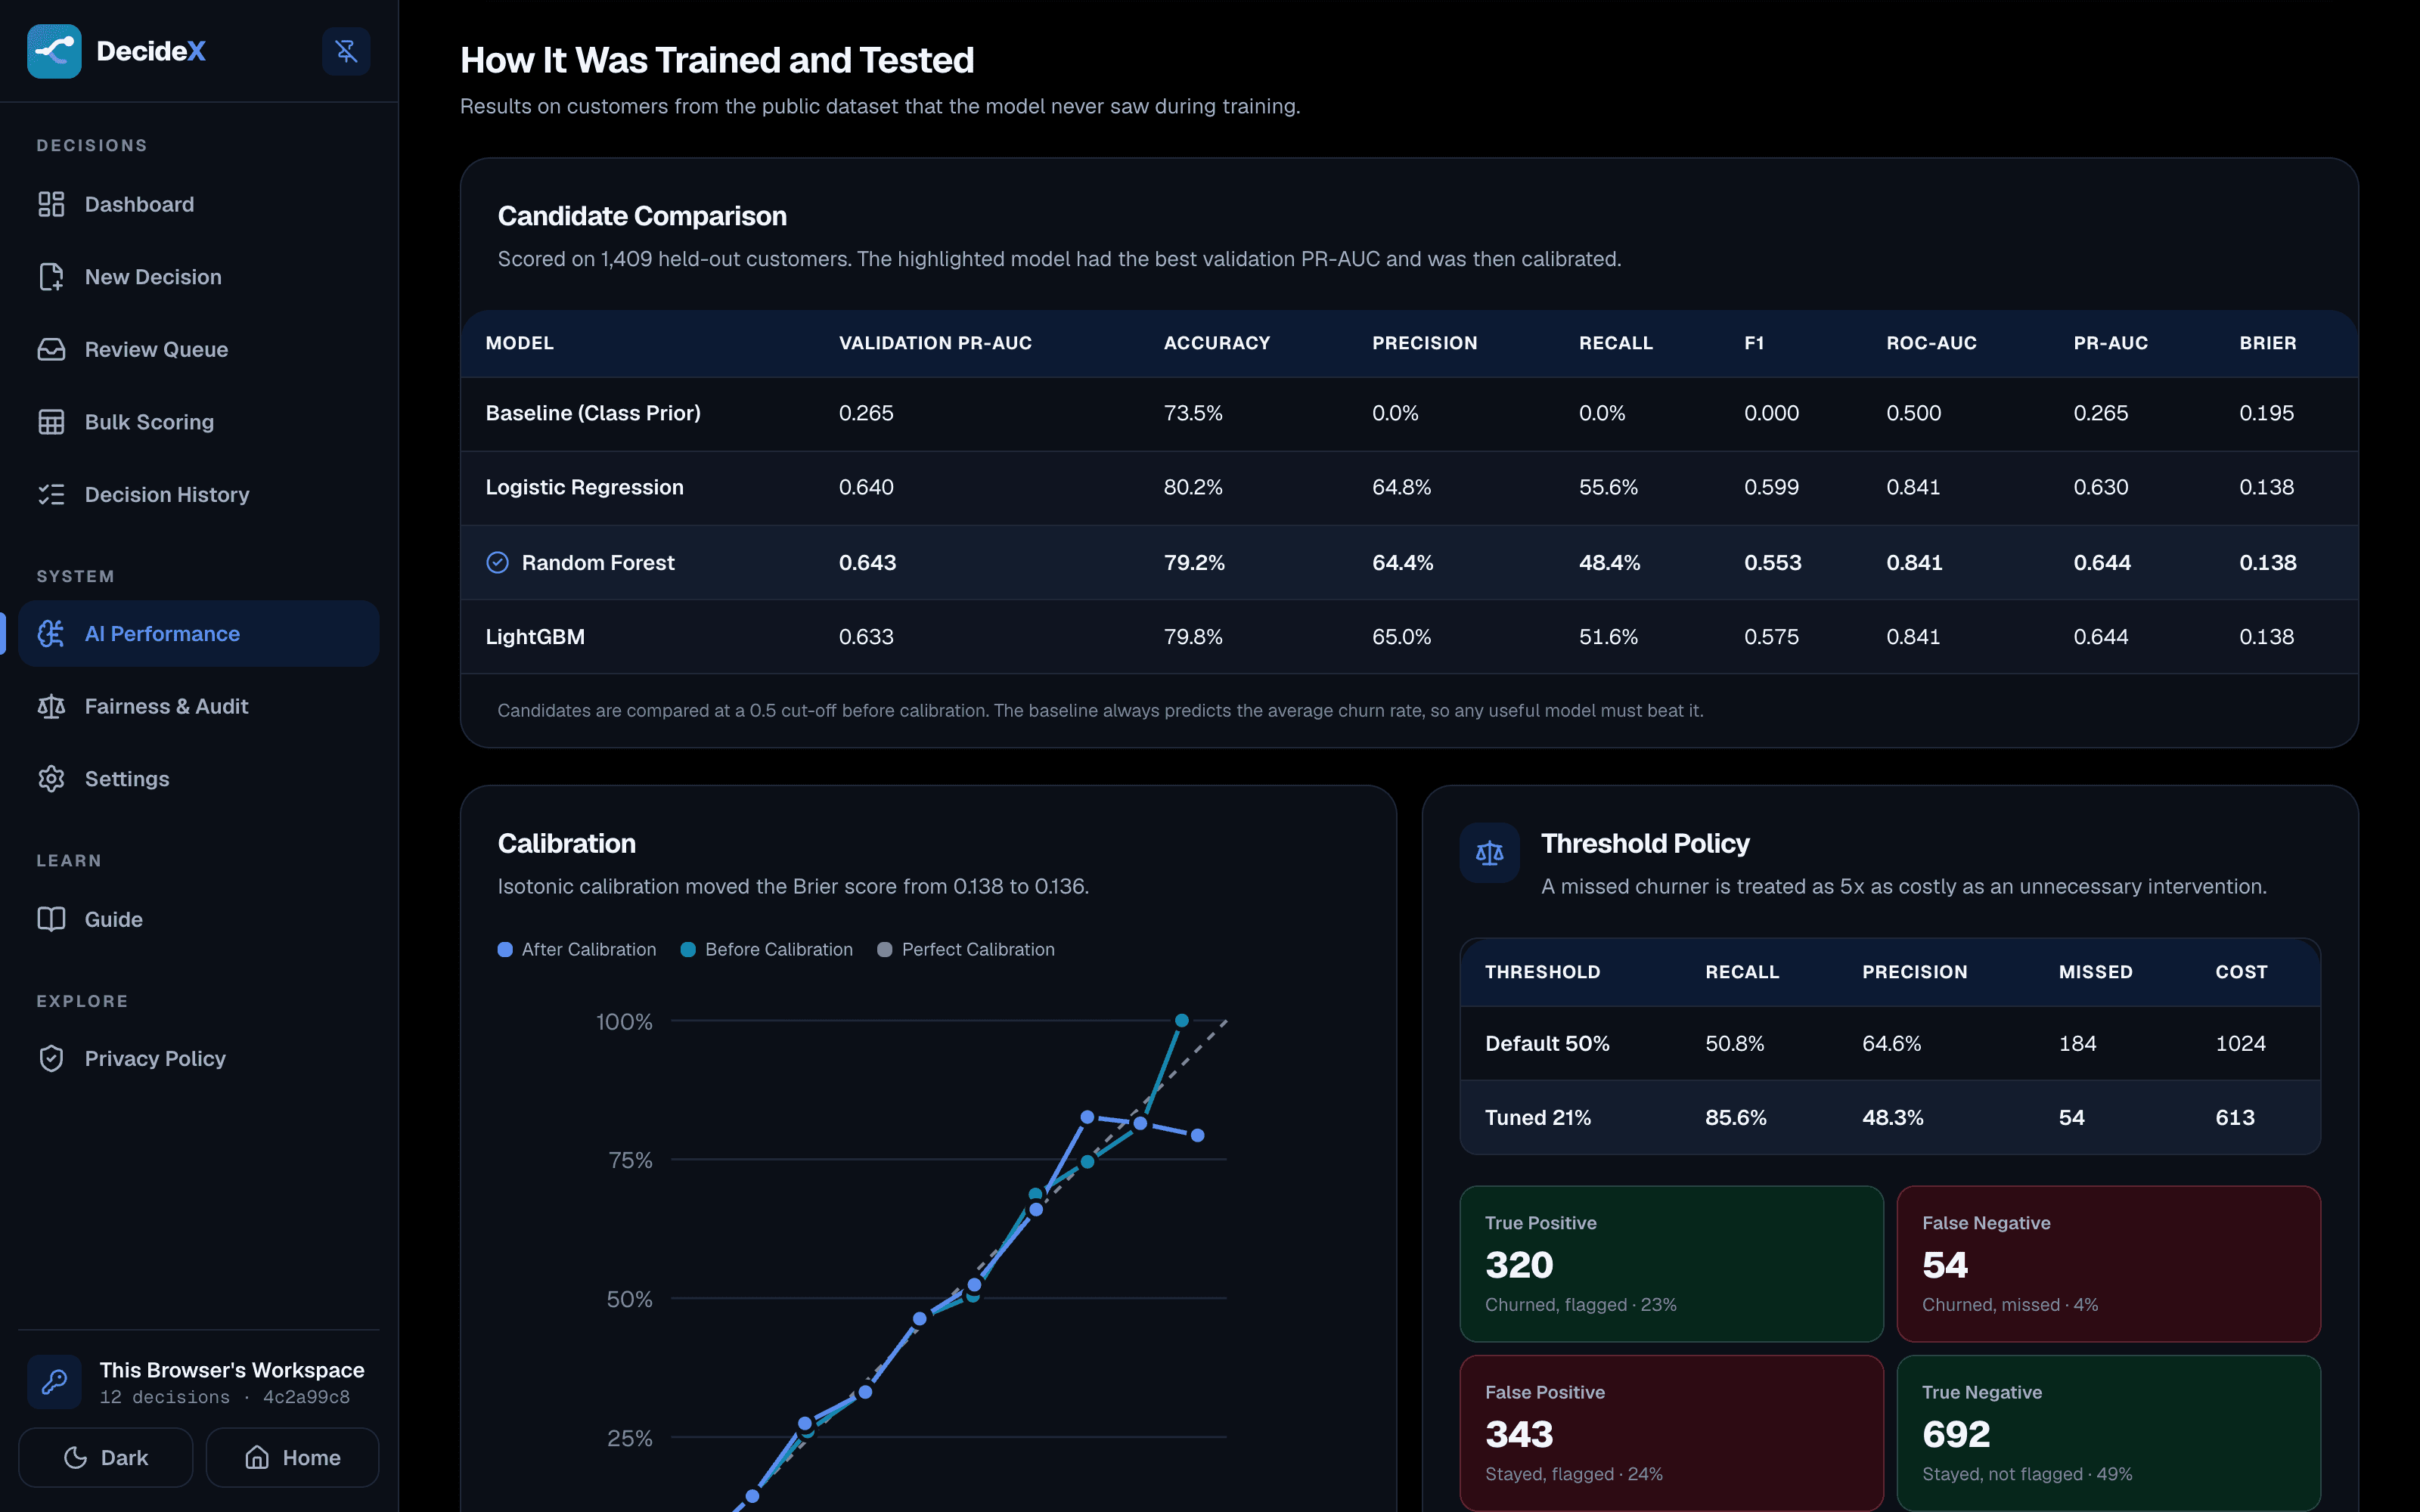The width and height of the screenshot is (2420, 1512).
Task: Select the 'Tuned 21%' threshold row
Action: click(1890, 1117)
